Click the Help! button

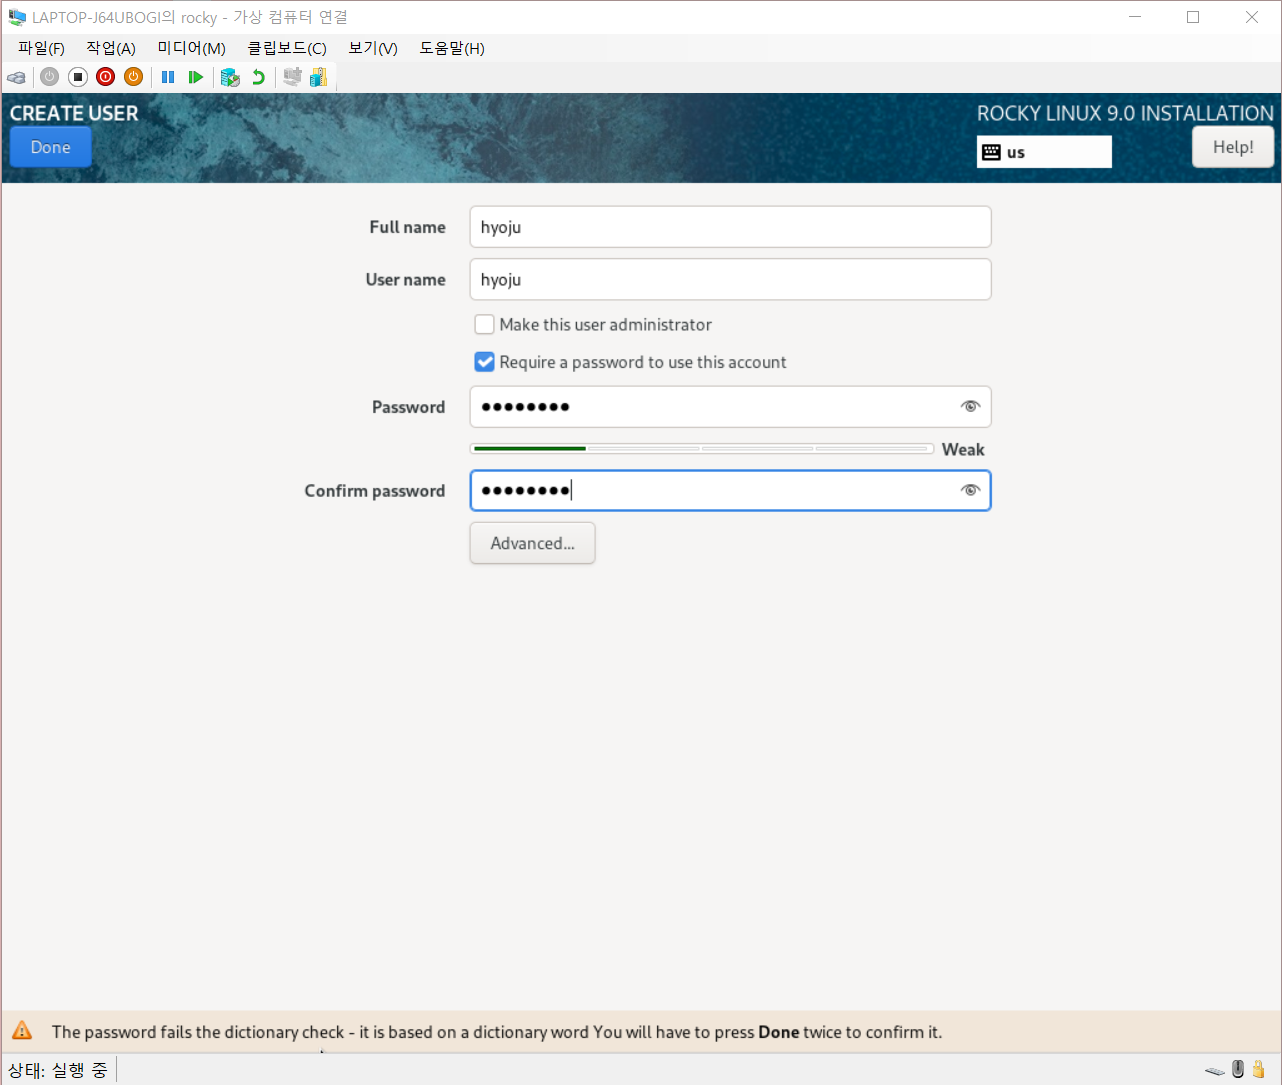tap(1233, 147)
